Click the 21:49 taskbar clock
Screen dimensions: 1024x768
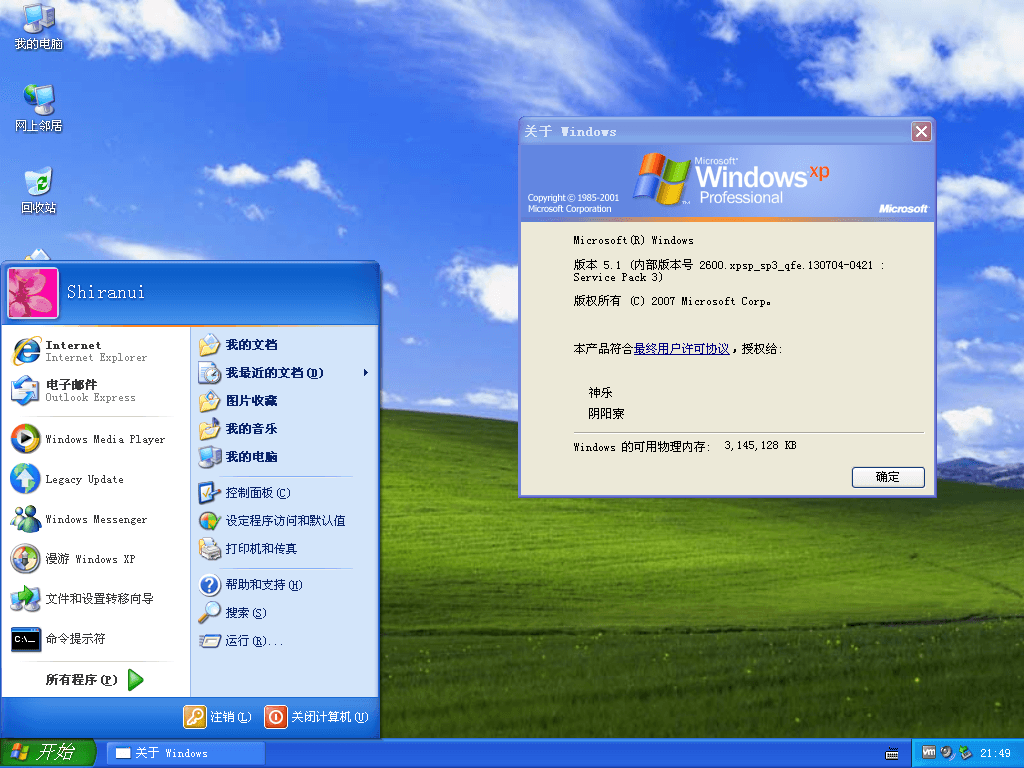(995, 753)
